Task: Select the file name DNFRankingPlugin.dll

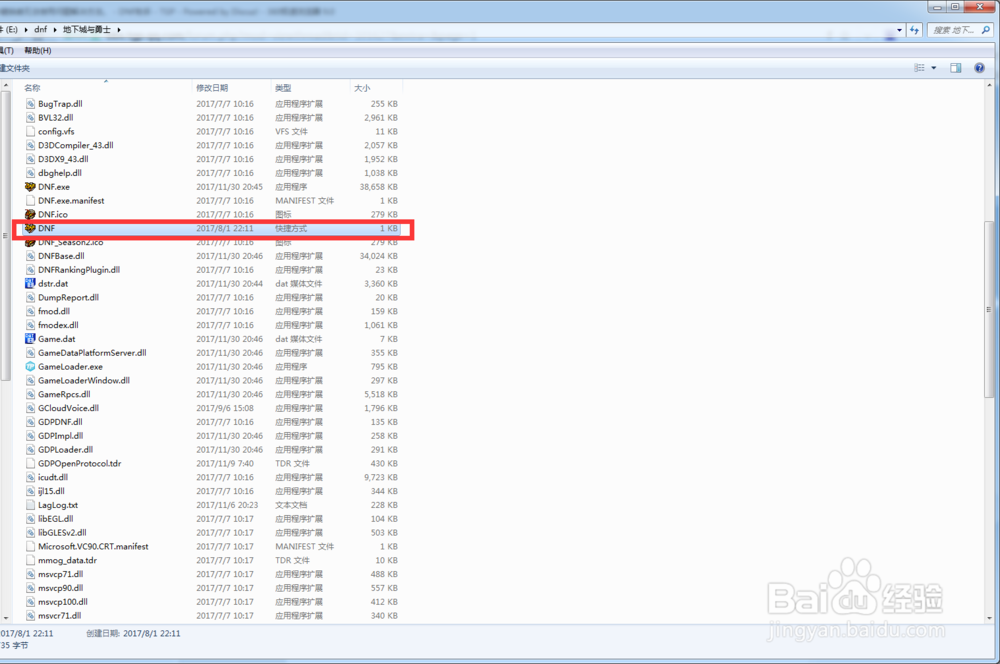Action: click(79, 270)
